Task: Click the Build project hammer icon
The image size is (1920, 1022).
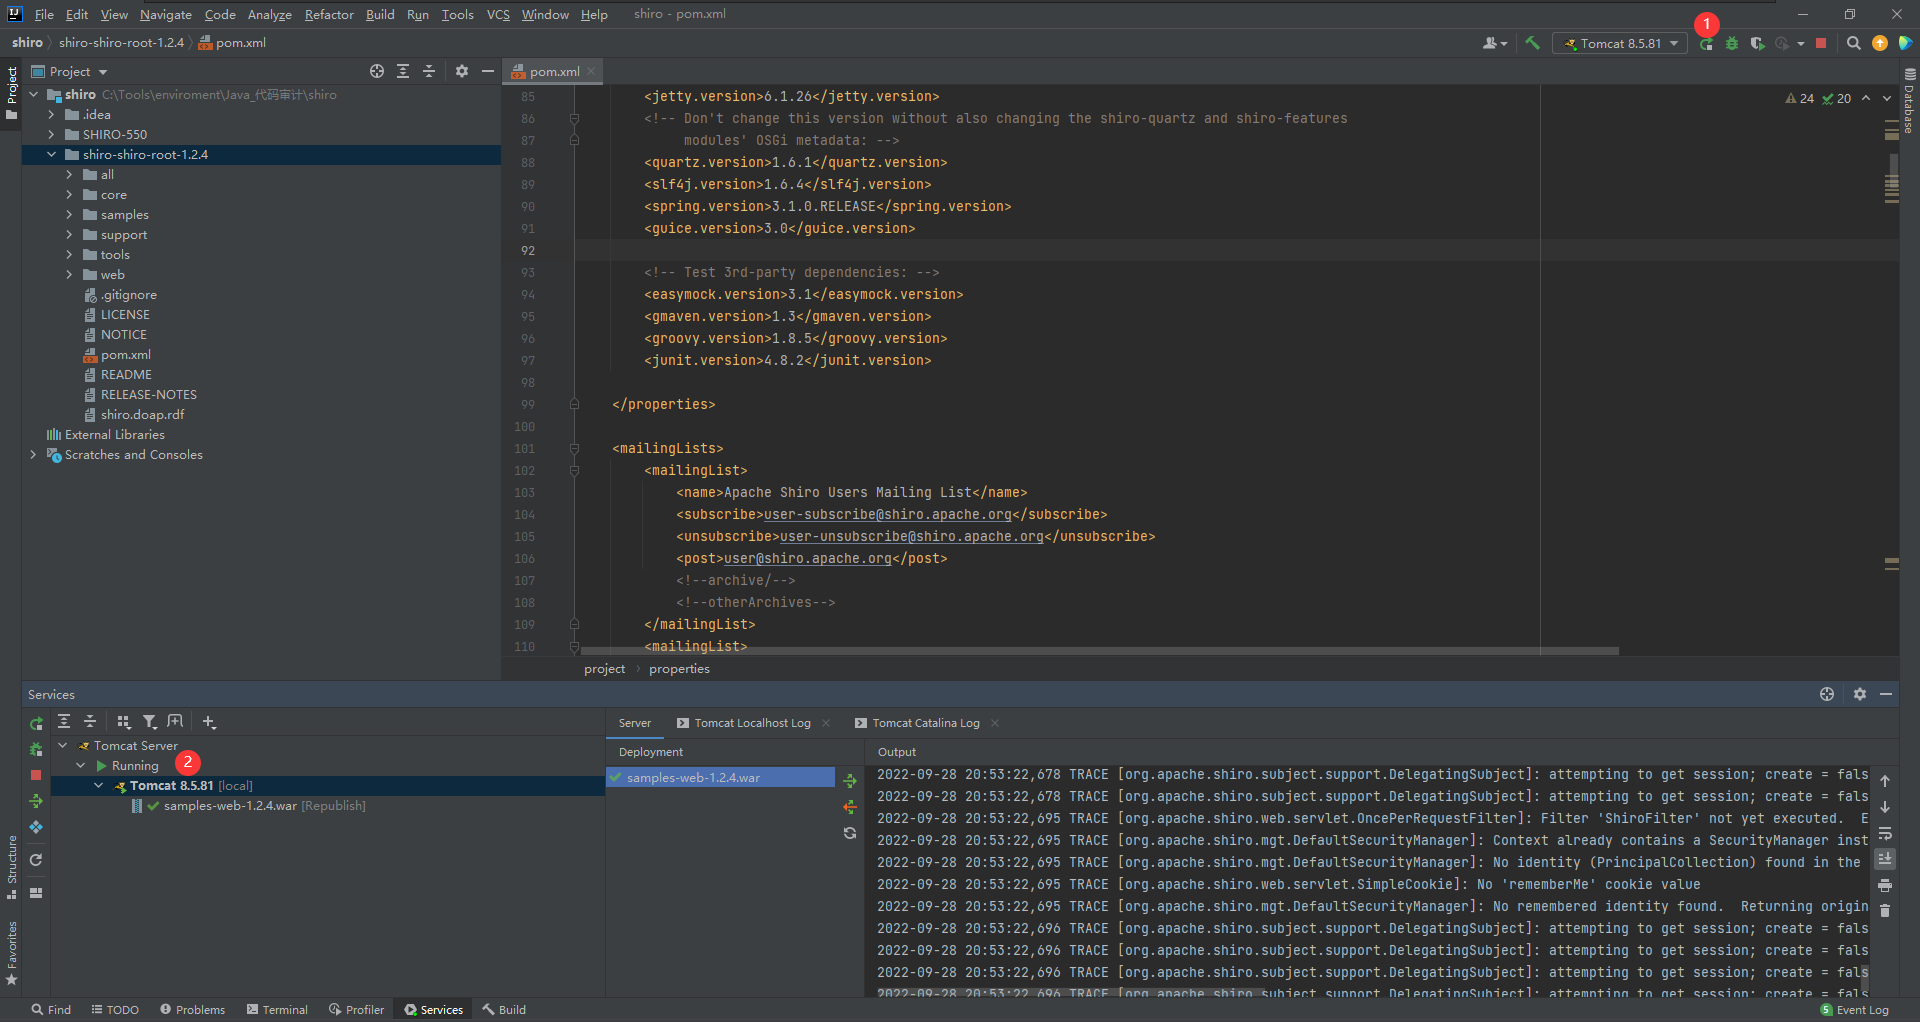Action: pyautogui.click(x=1532, y=43)
